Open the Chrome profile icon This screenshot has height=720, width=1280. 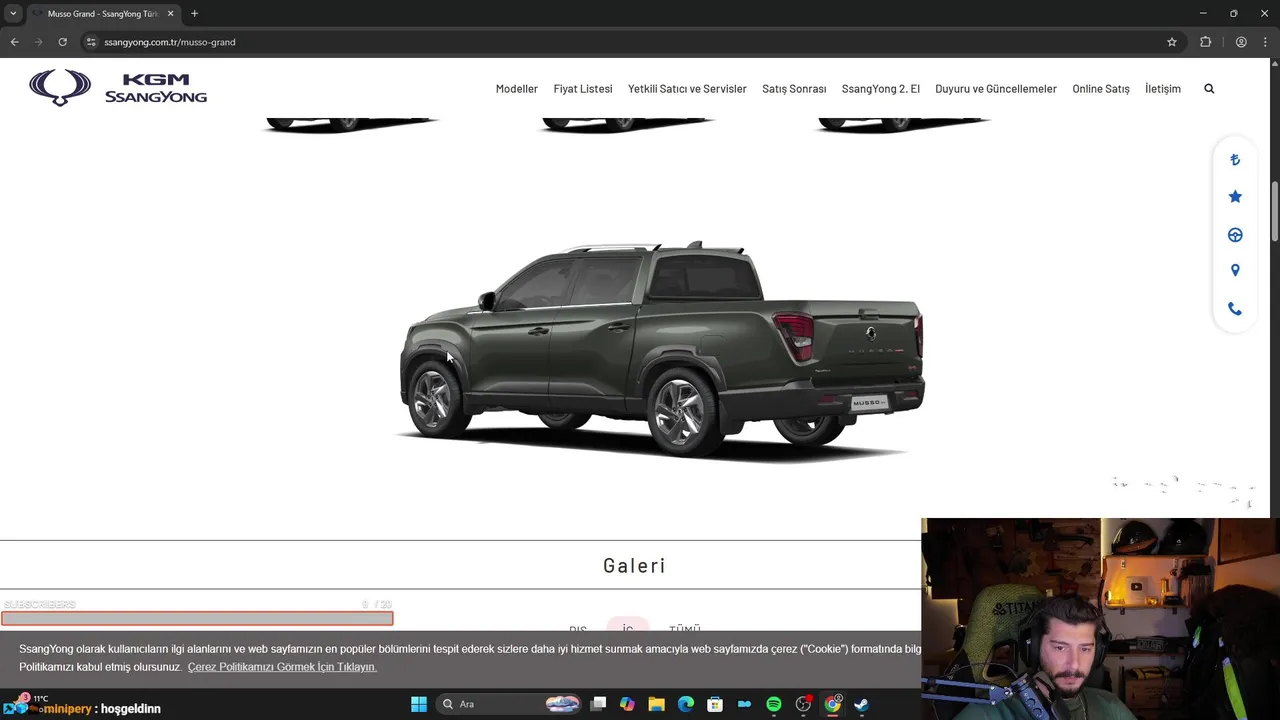click(x=1241, y=42)
